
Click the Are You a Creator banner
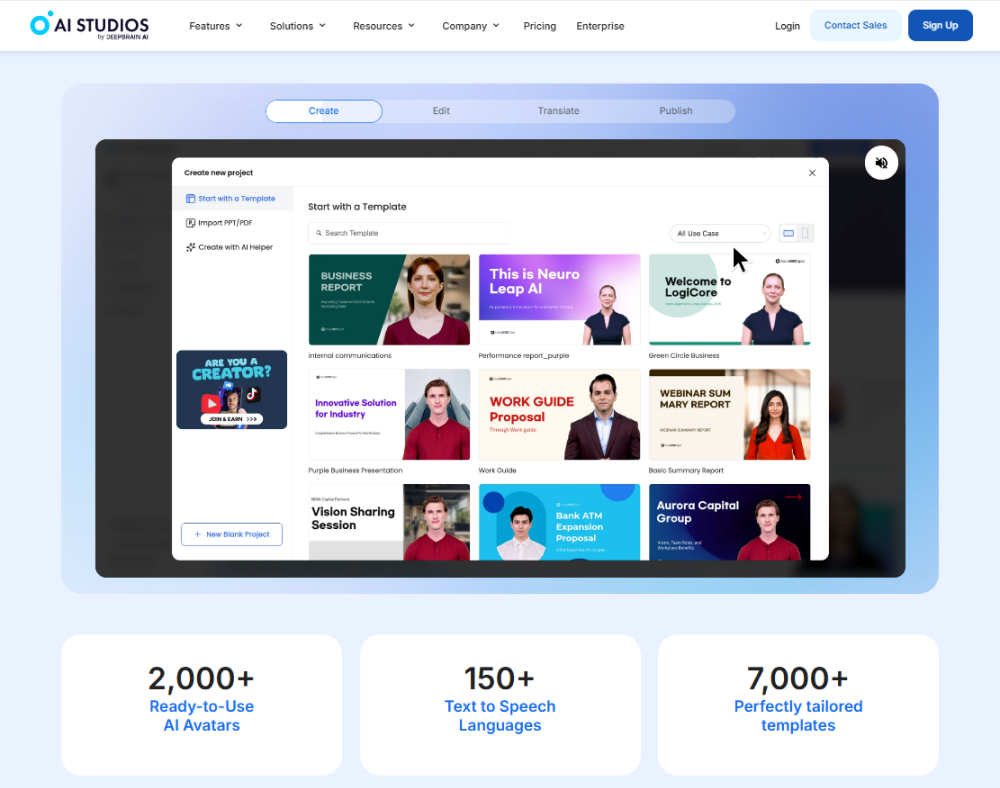(x=232, y=390)
